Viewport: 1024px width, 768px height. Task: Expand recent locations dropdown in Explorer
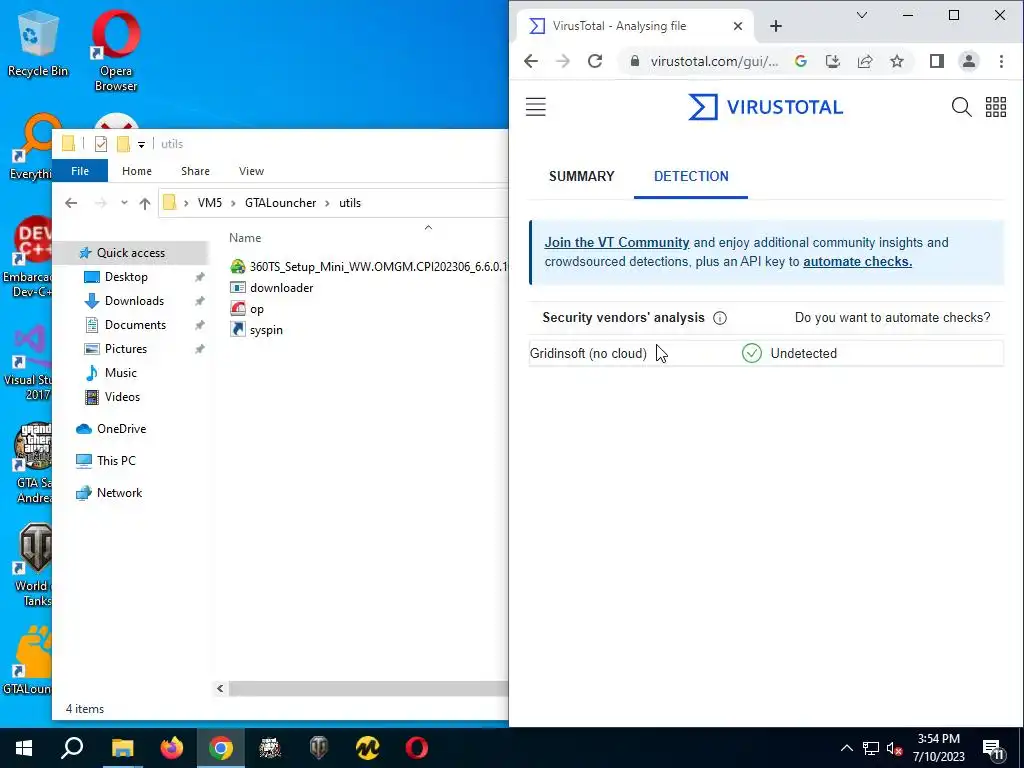(124, 203)
